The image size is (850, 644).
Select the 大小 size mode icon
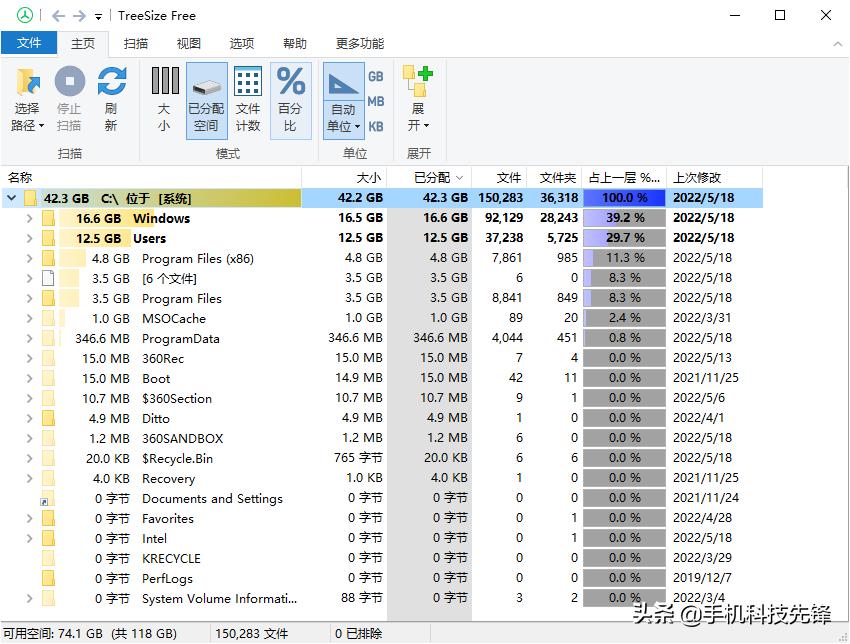165,82
